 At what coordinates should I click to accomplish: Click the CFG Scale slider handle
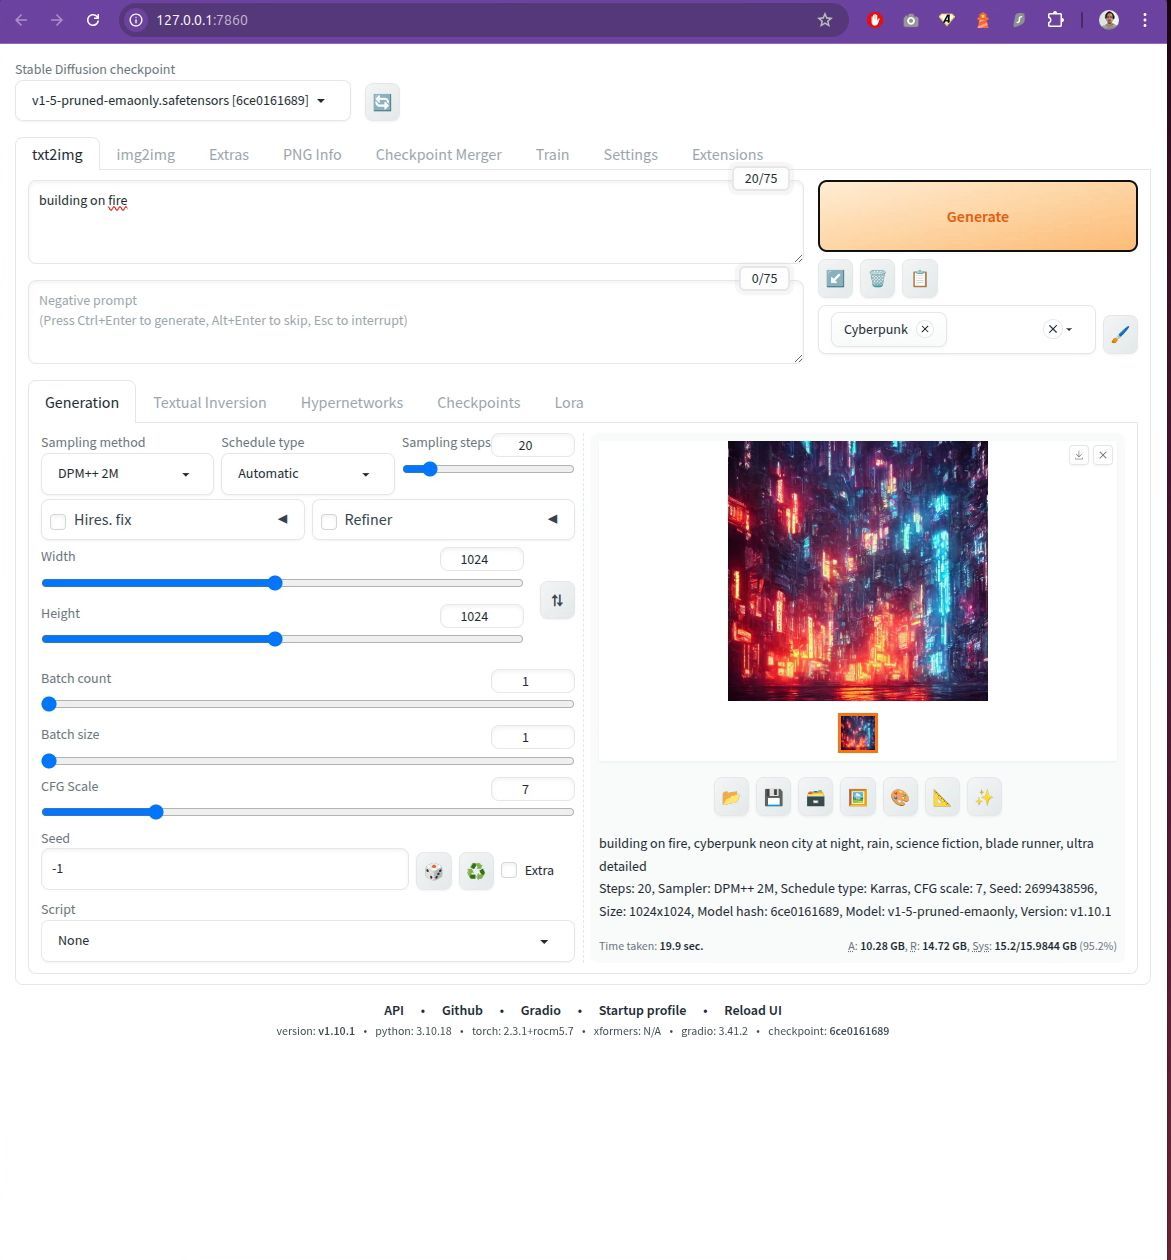(x=156, y=812)
